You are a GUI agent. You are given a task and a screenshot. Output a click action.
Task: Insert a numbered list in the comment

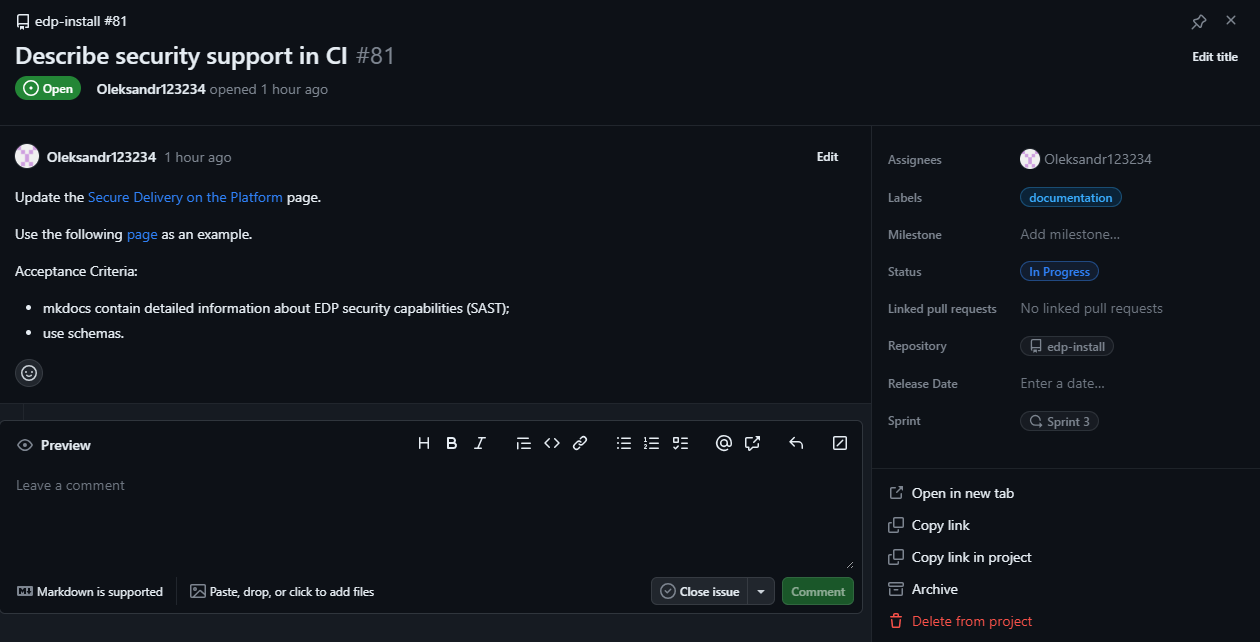[x=651, y=443]
